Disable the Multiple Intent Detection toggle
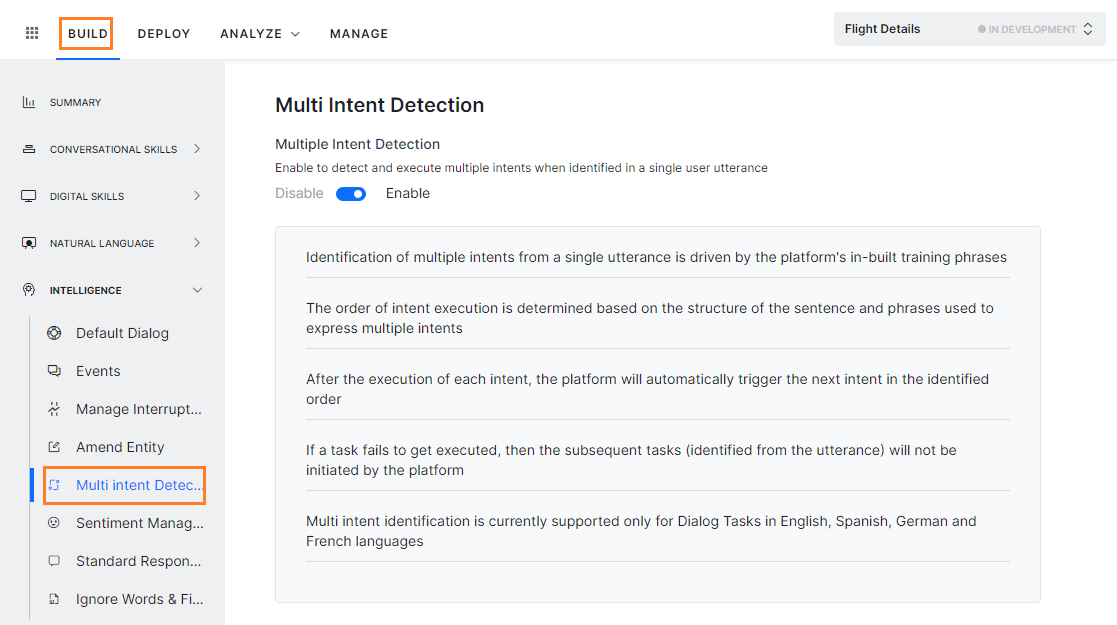 click(351, 192)
